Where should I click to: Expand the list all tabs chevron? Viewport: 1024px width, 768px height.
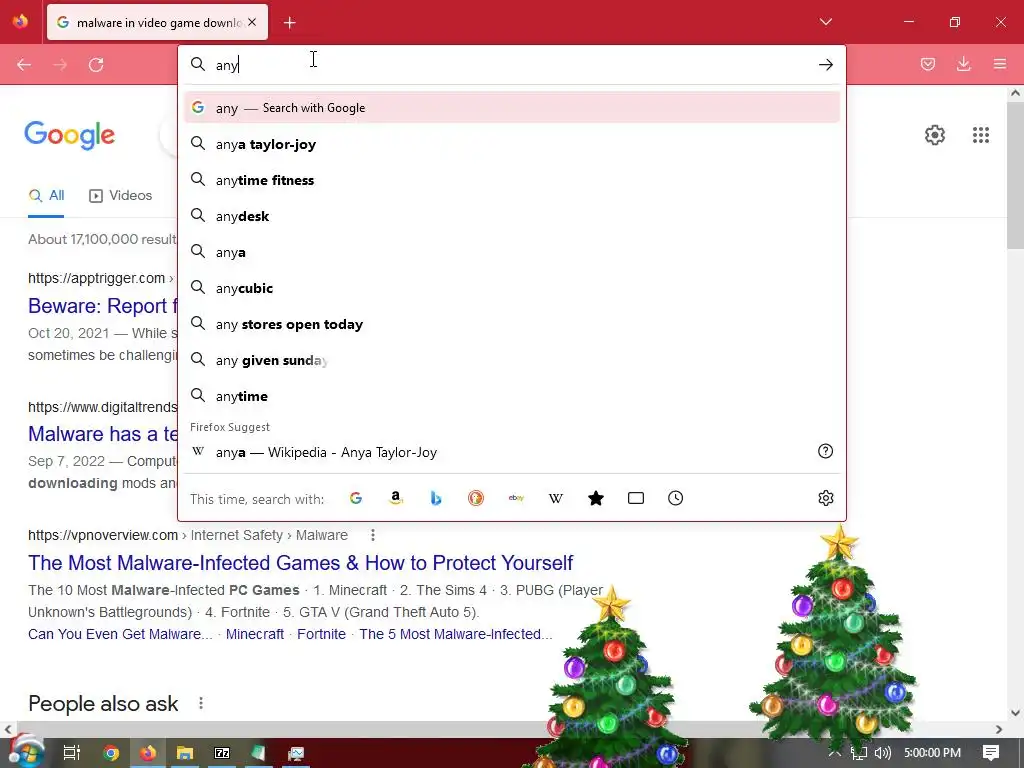[825, 22]
